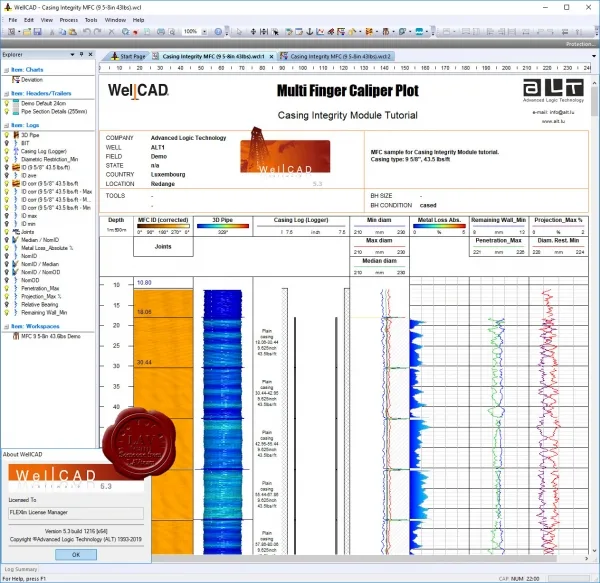
Task: Click the Print Preview magnifier icon
Action: coord(171,32)
